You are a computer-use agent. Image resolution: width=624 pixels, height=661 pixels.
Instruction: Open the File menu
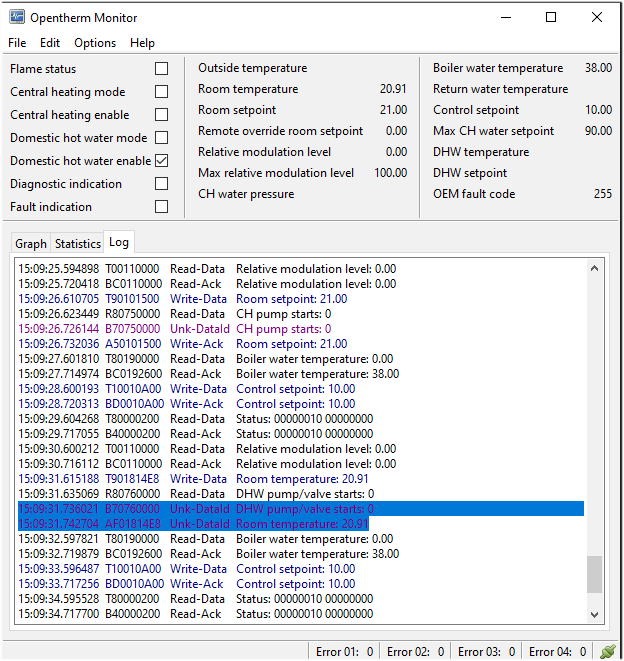click(17, 43)
